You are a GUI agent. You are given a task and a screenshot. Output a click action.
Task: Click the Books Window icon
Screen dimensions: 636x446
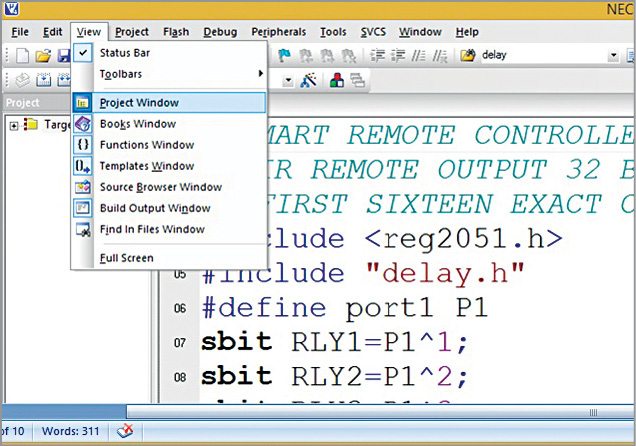click(83, 124)
